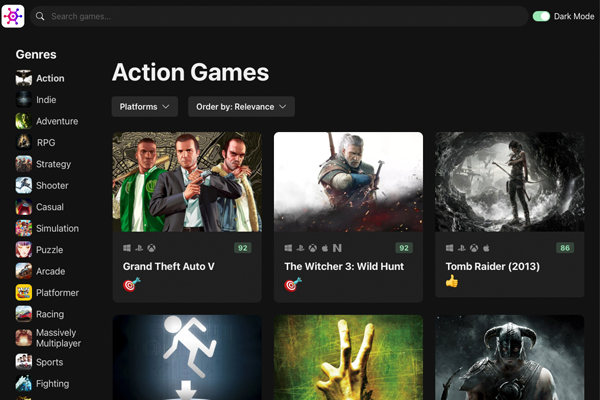
Task: Click the search magnifier icon
Action: point(40,17)
